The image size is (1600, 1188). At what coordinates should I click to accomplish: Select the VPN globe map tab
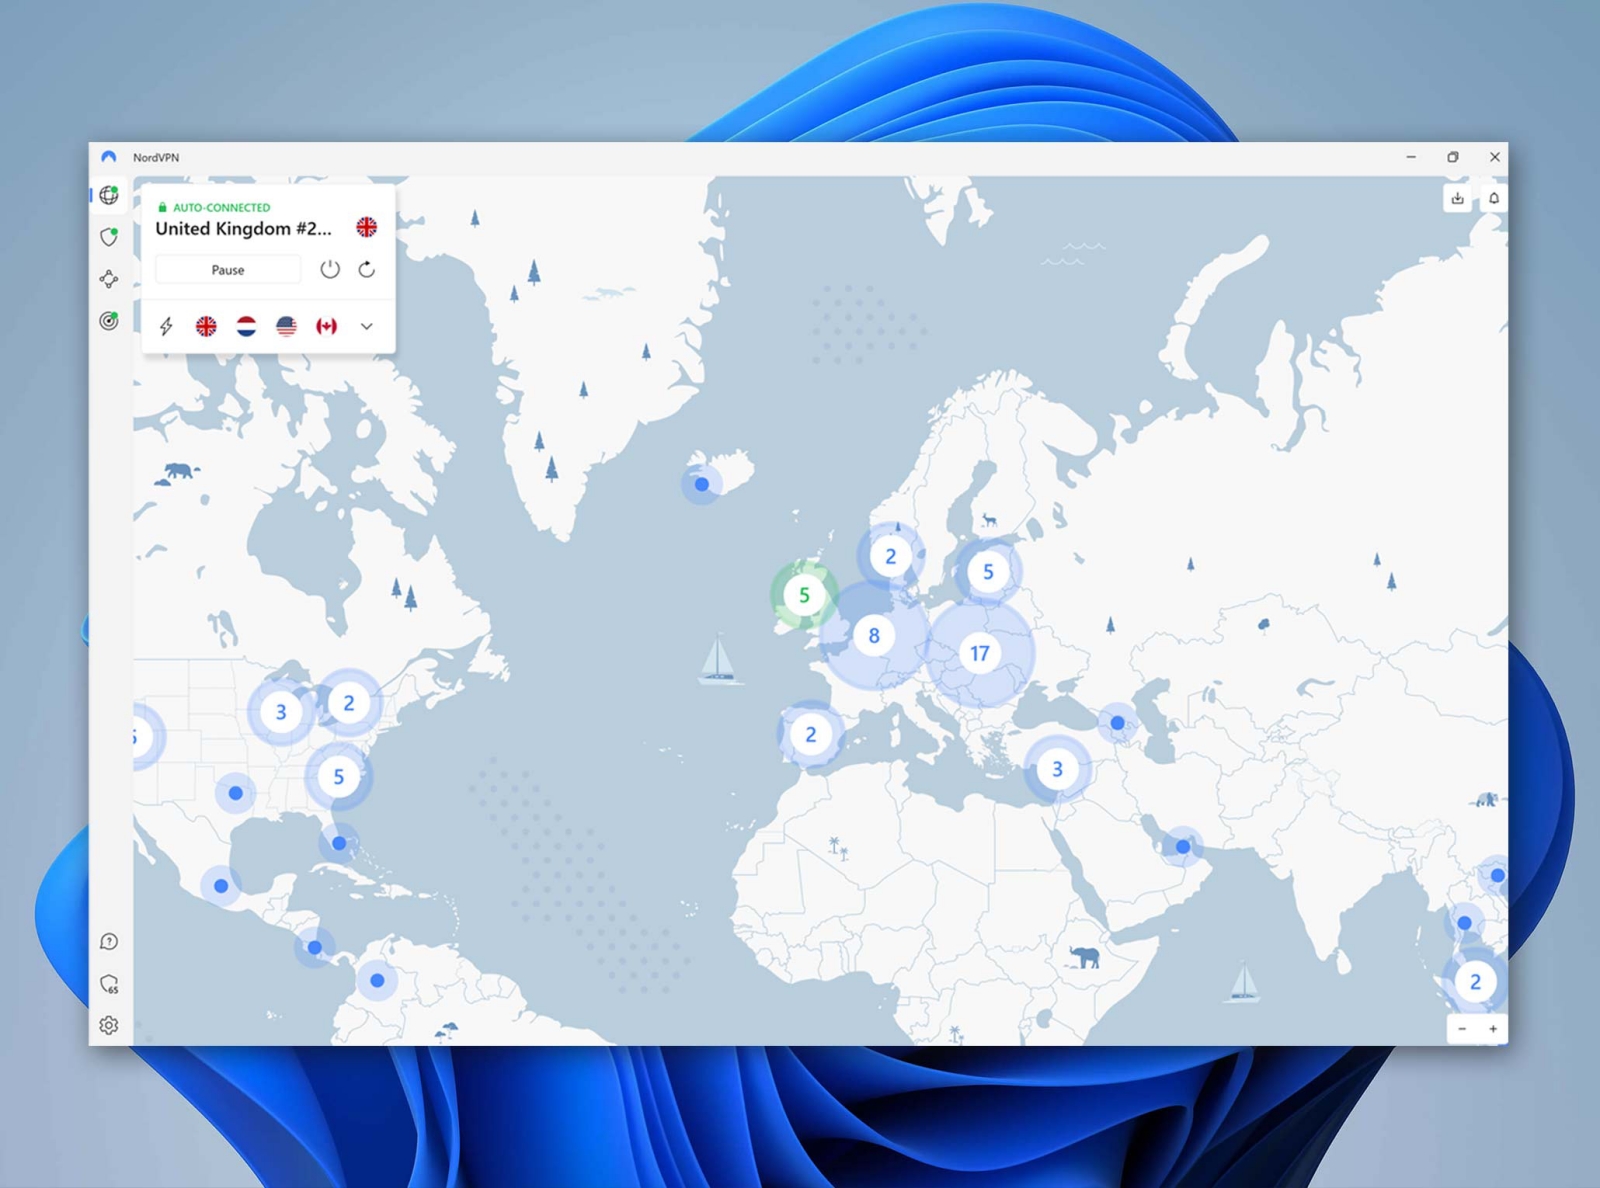109,195
